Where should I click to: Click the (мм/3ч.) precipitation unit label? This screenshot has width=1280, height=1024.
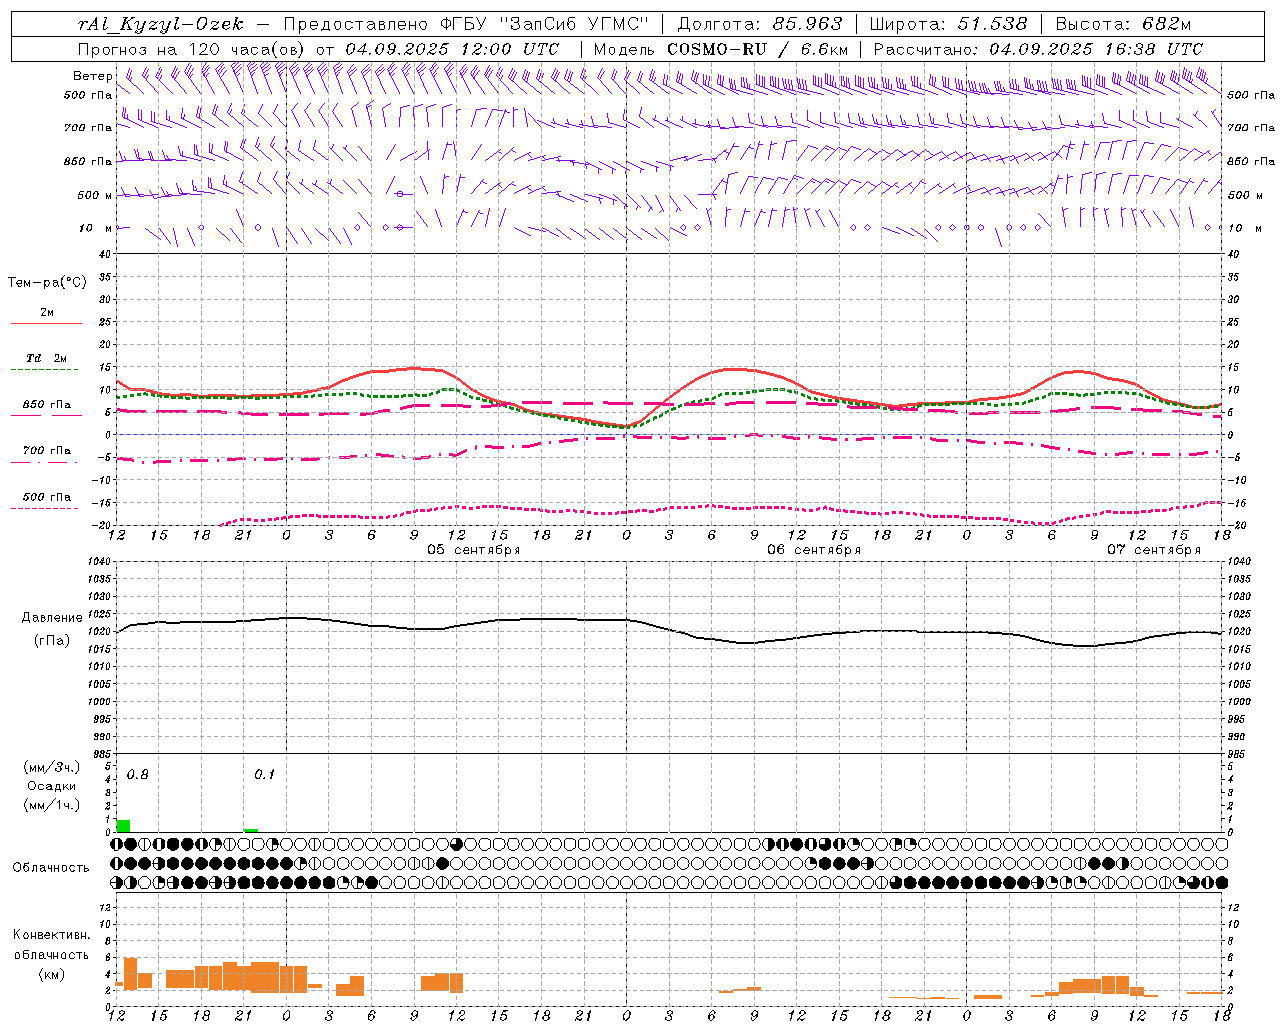[52, 767]
